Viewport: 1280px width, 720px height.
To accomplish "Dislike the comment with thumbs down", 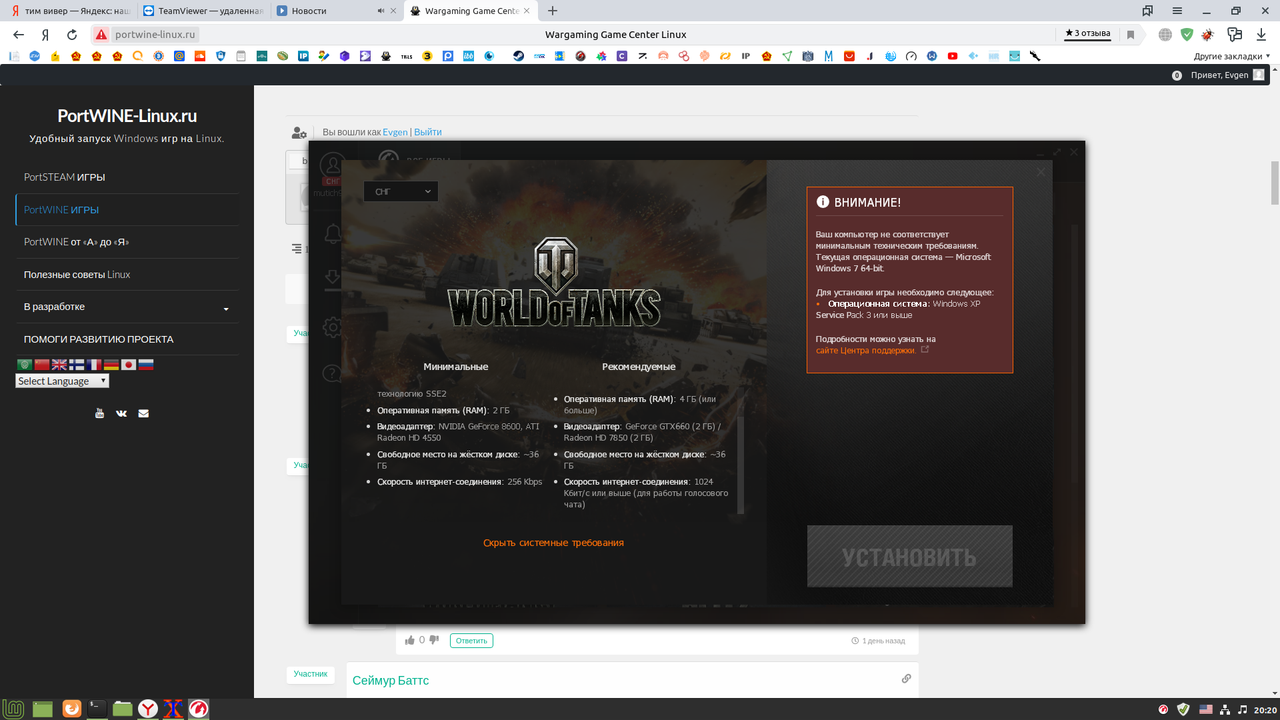I will [x=434, y=640].
